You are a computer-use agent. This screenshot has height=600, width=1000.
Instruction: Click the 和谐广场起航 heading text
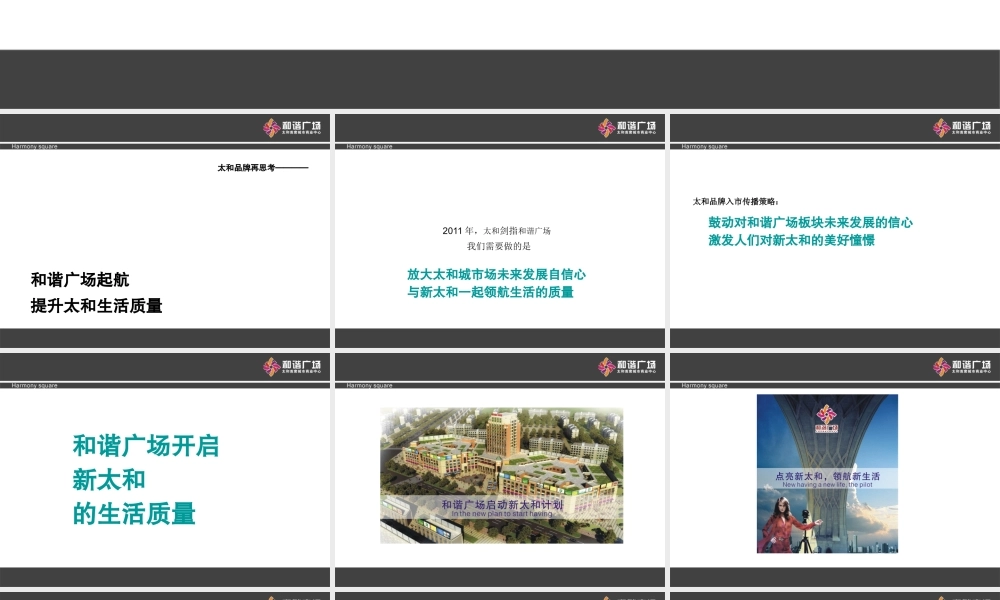[80, 280]
